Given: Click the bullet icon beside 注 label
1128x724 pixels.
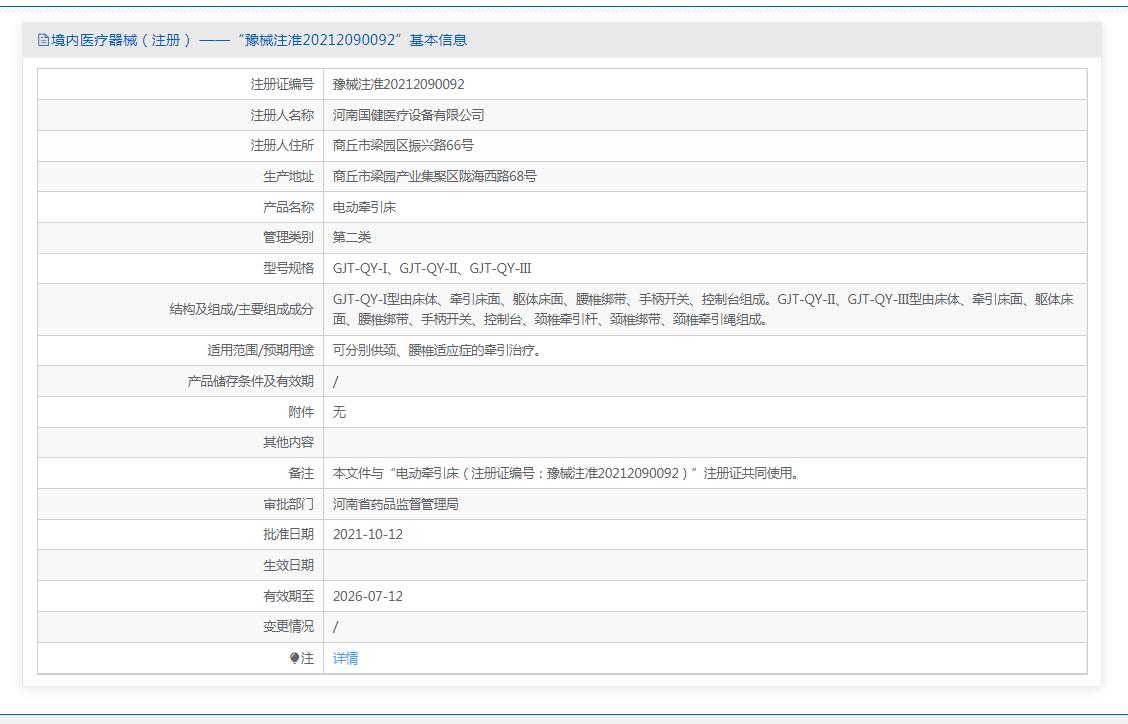Looking at the screenshot, I should (x=294, y=658).
